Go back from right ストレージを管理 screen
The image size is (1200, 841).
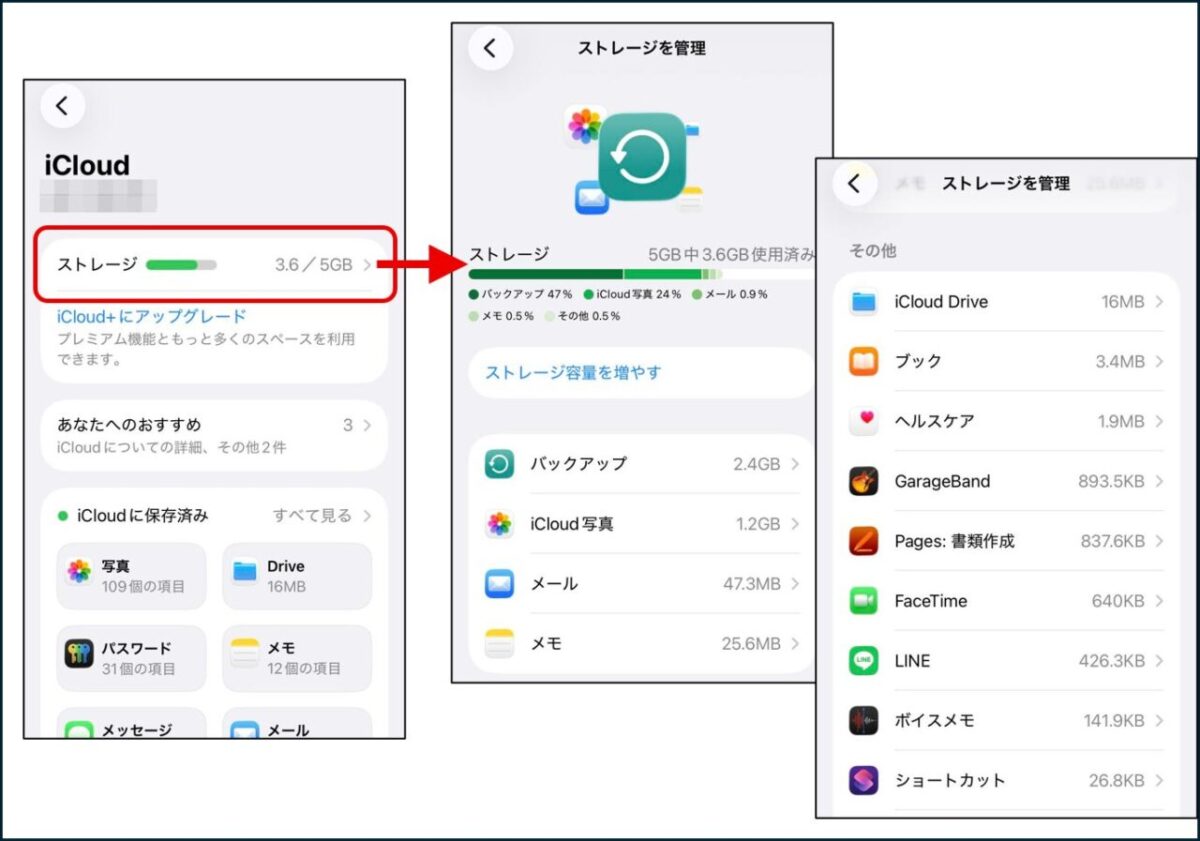tap(854, 183)
